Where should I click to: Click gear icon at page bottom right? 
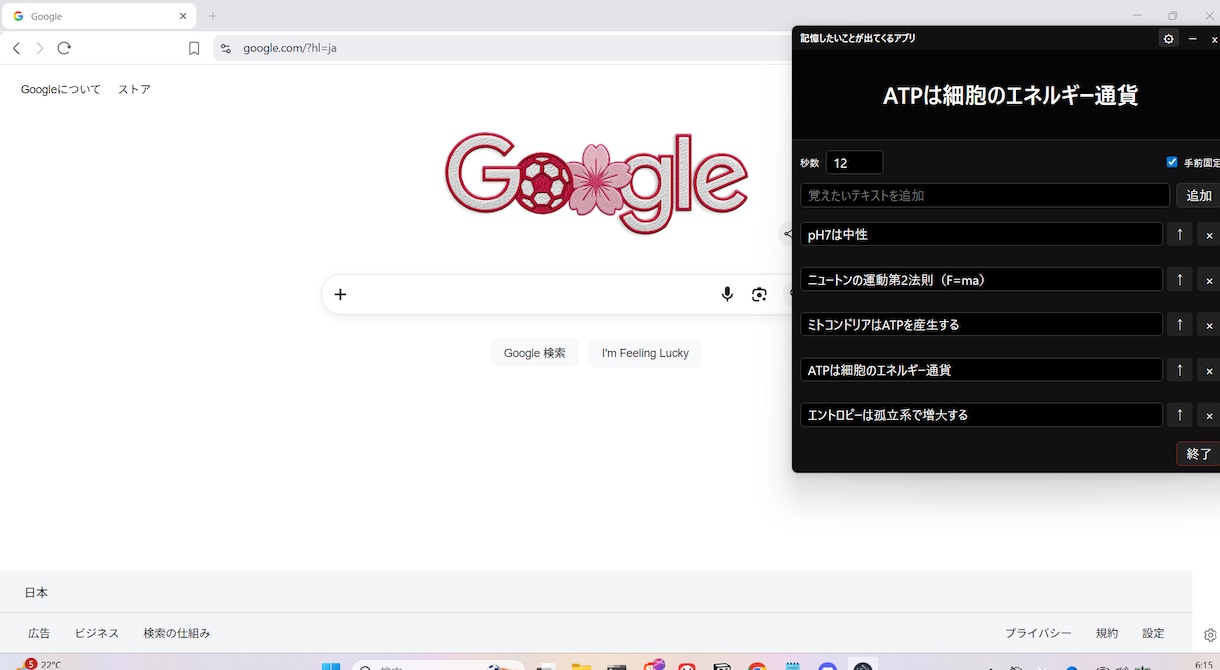[x=1210, y=635]
